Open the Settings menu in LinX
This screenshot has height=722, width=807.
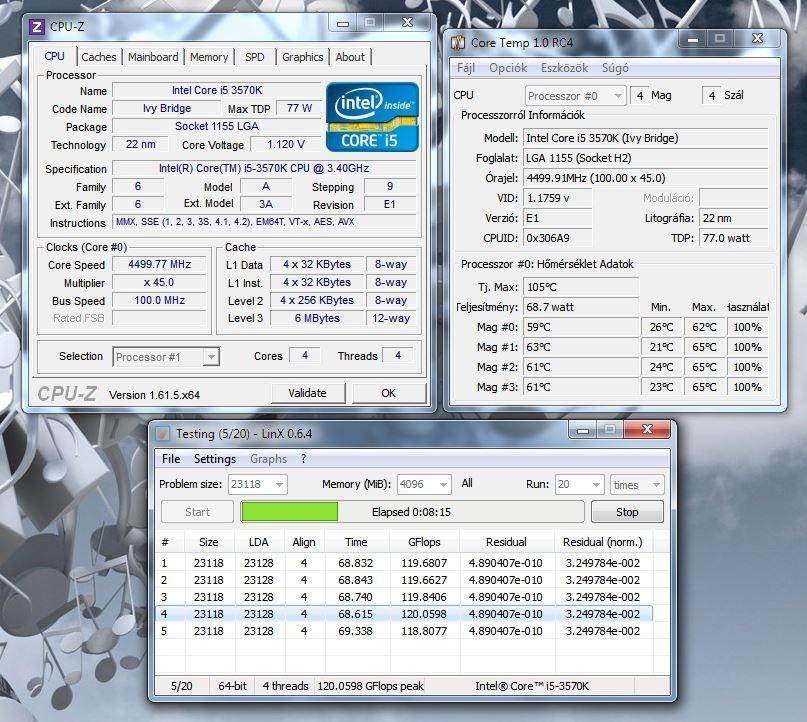tap(215, 459)
